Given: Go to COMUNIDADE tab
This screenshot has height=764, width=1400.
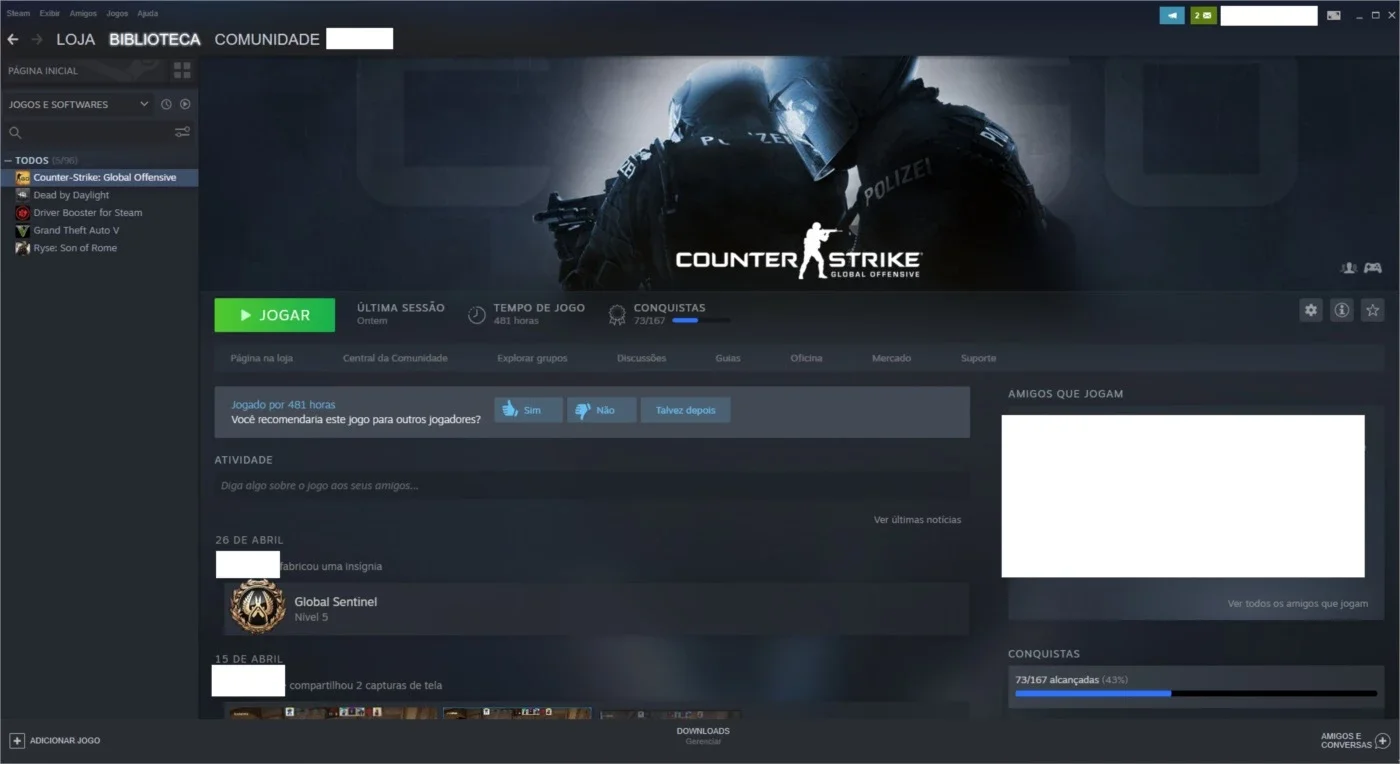Looking at the screenshot, I should [x=267, y=39].
